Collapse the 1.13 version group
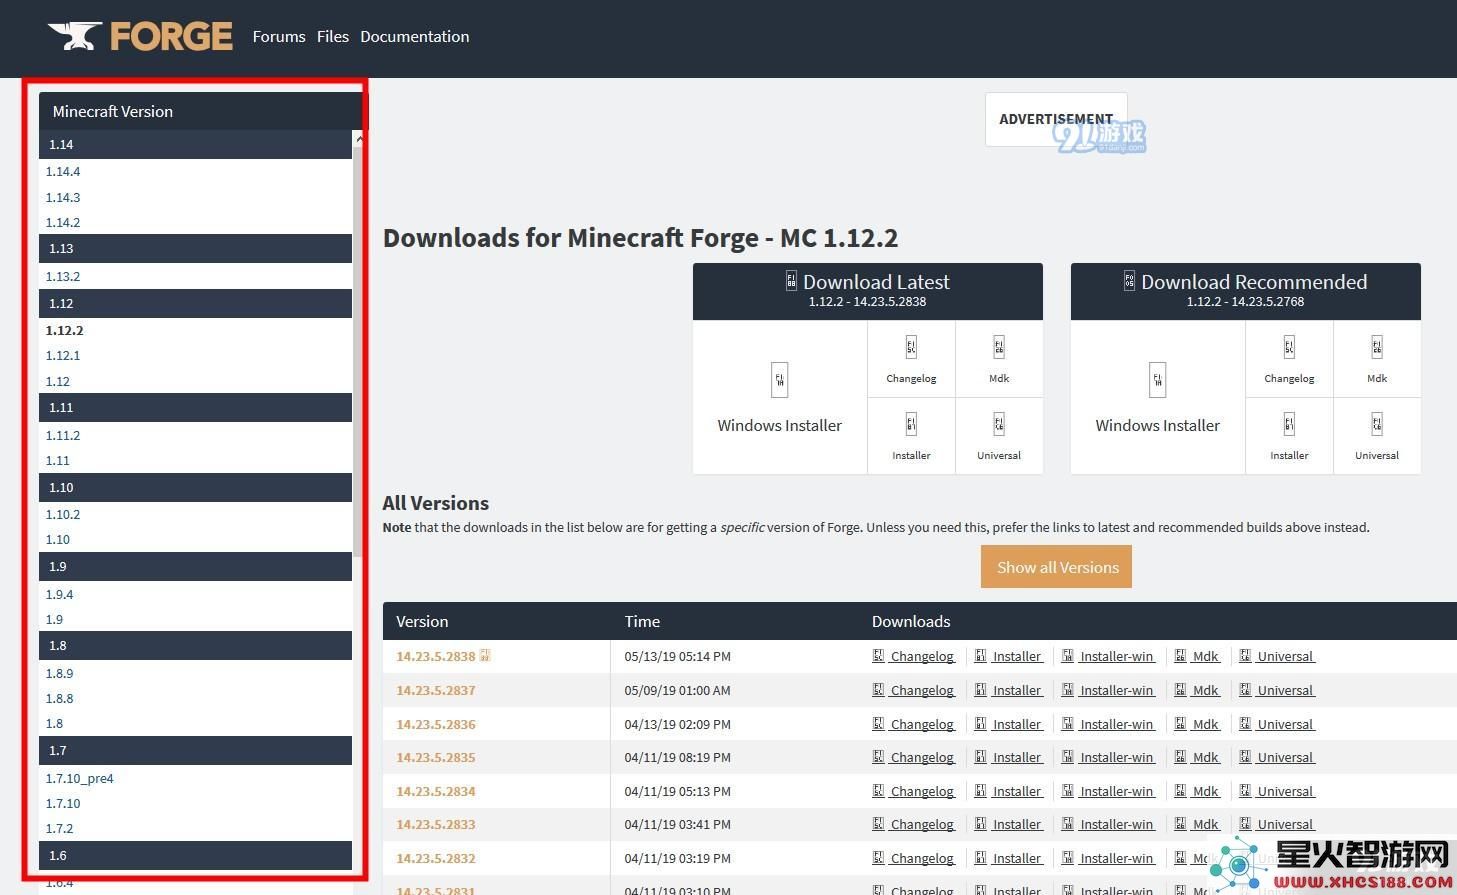 coord(195,249)
